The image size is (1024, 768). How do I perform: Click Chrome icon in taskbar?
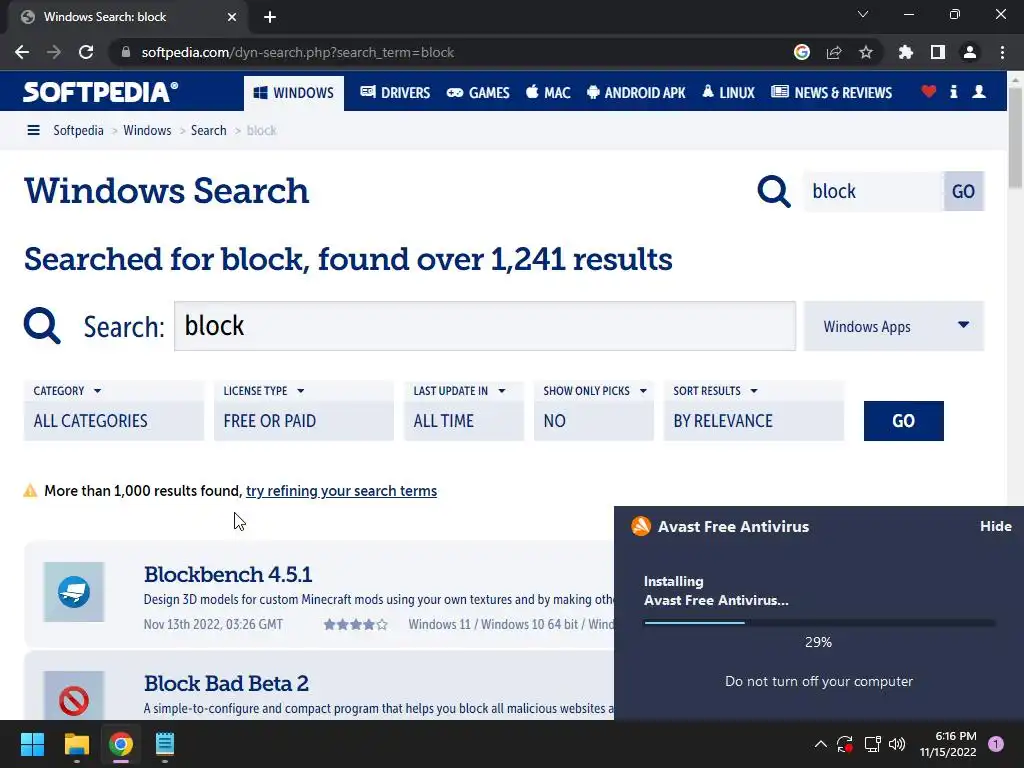coord(121,744)
